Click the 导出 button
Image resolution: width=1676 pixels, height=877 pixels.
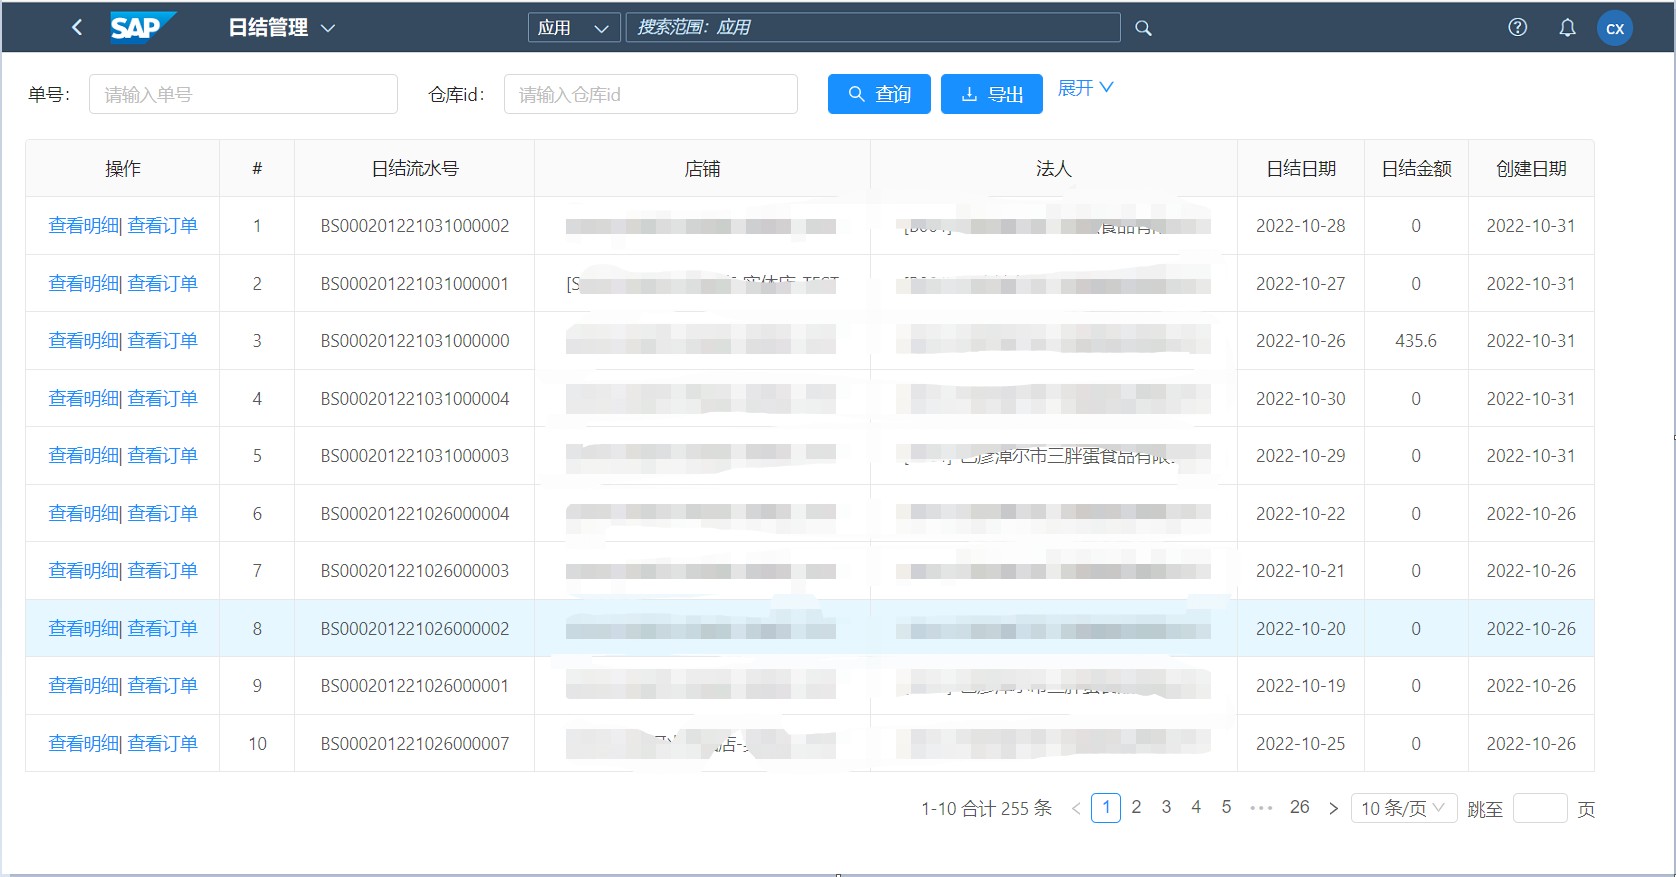tap(992, 94)
